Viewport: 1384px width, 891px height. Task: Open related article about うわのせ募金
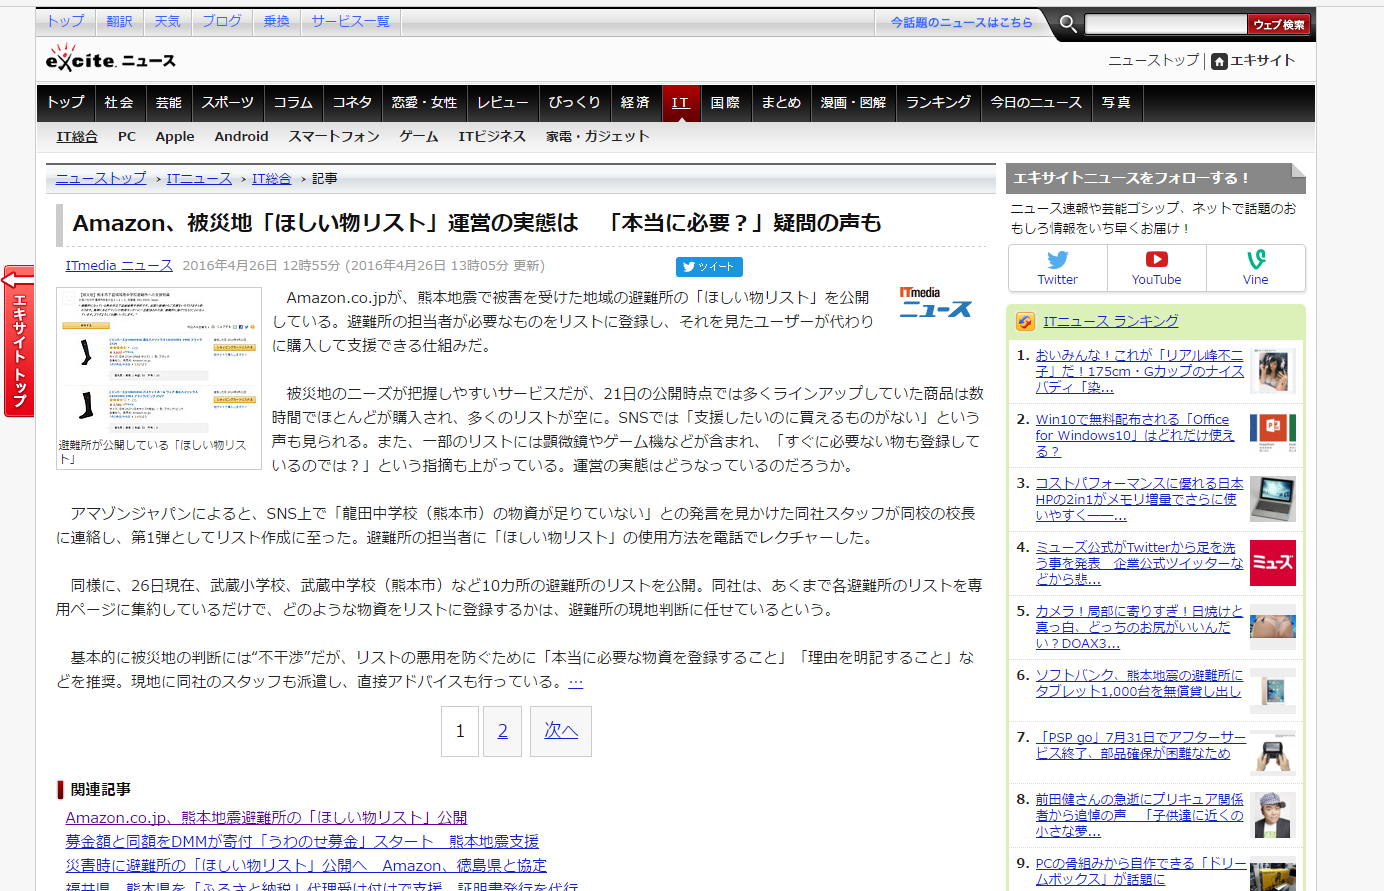[302, 841]
